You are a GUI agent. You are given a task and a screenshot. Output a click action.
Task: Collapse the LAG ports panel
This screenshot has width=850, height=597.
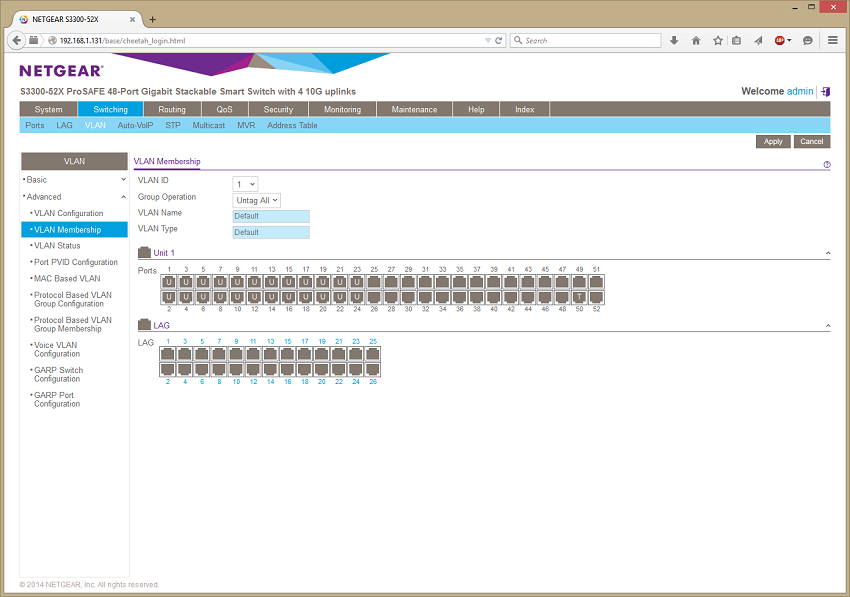coord(828,326)
